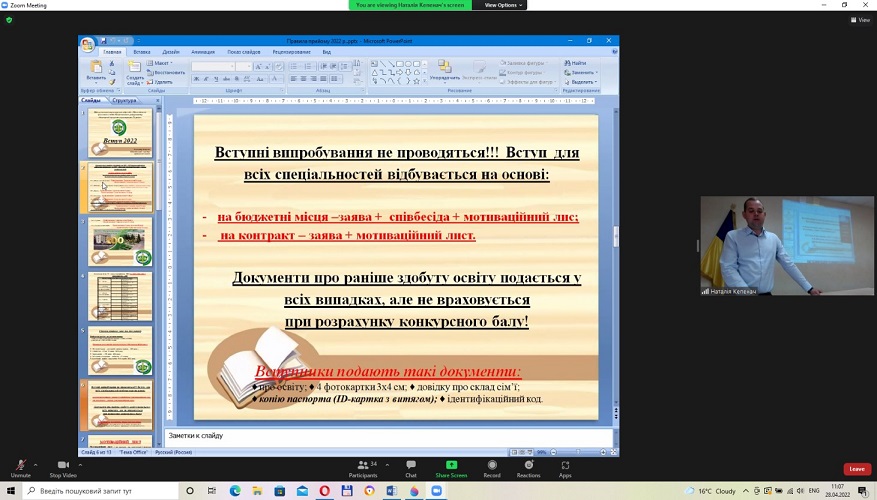
Task: Click the green encryption shield icon
Action: click(x=9, y=20)
